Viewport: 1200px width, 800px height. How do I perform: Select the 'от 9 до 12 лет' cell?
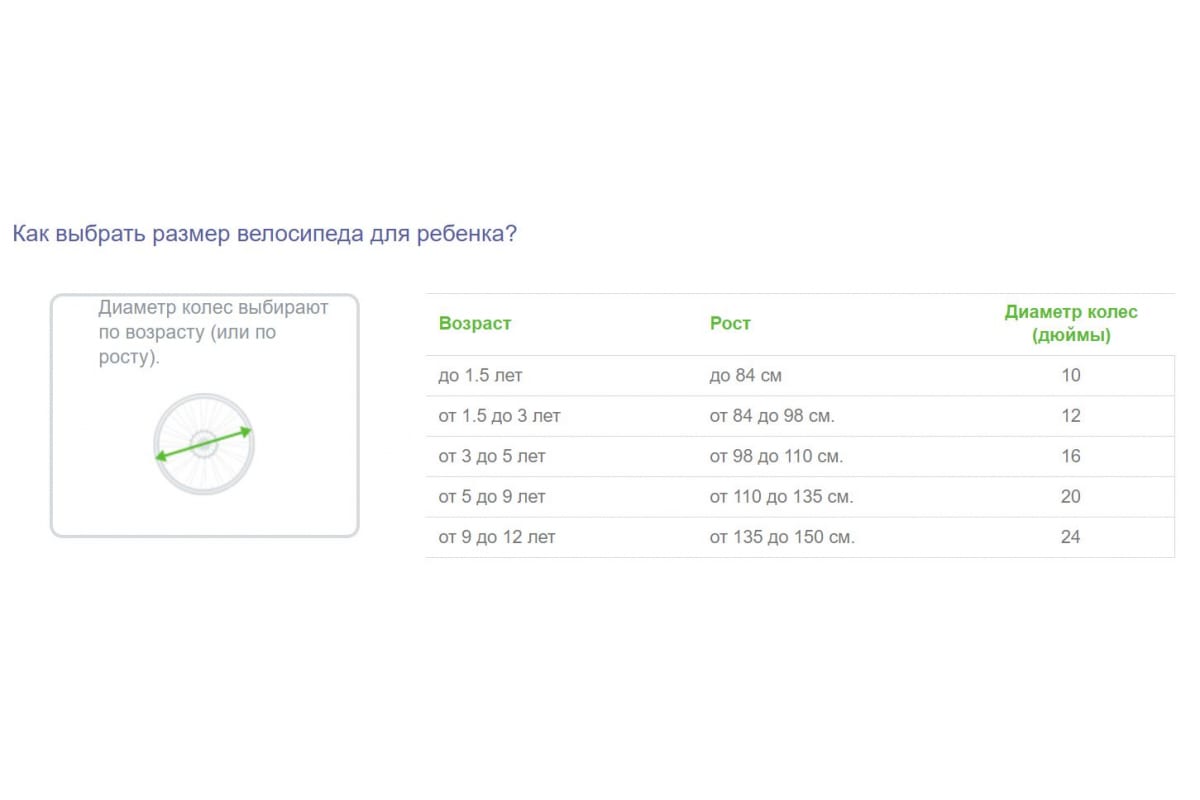(x=497, y=537)
